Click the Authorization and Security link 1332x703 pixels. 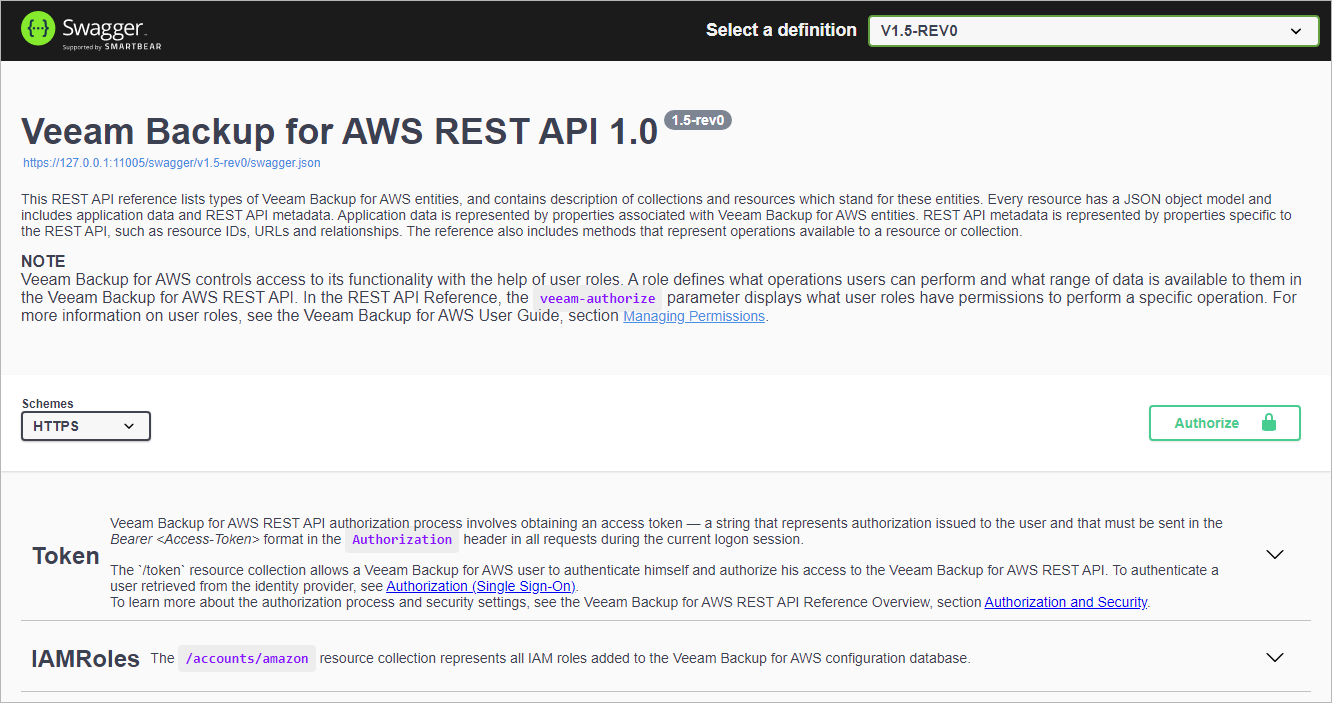1065,602
